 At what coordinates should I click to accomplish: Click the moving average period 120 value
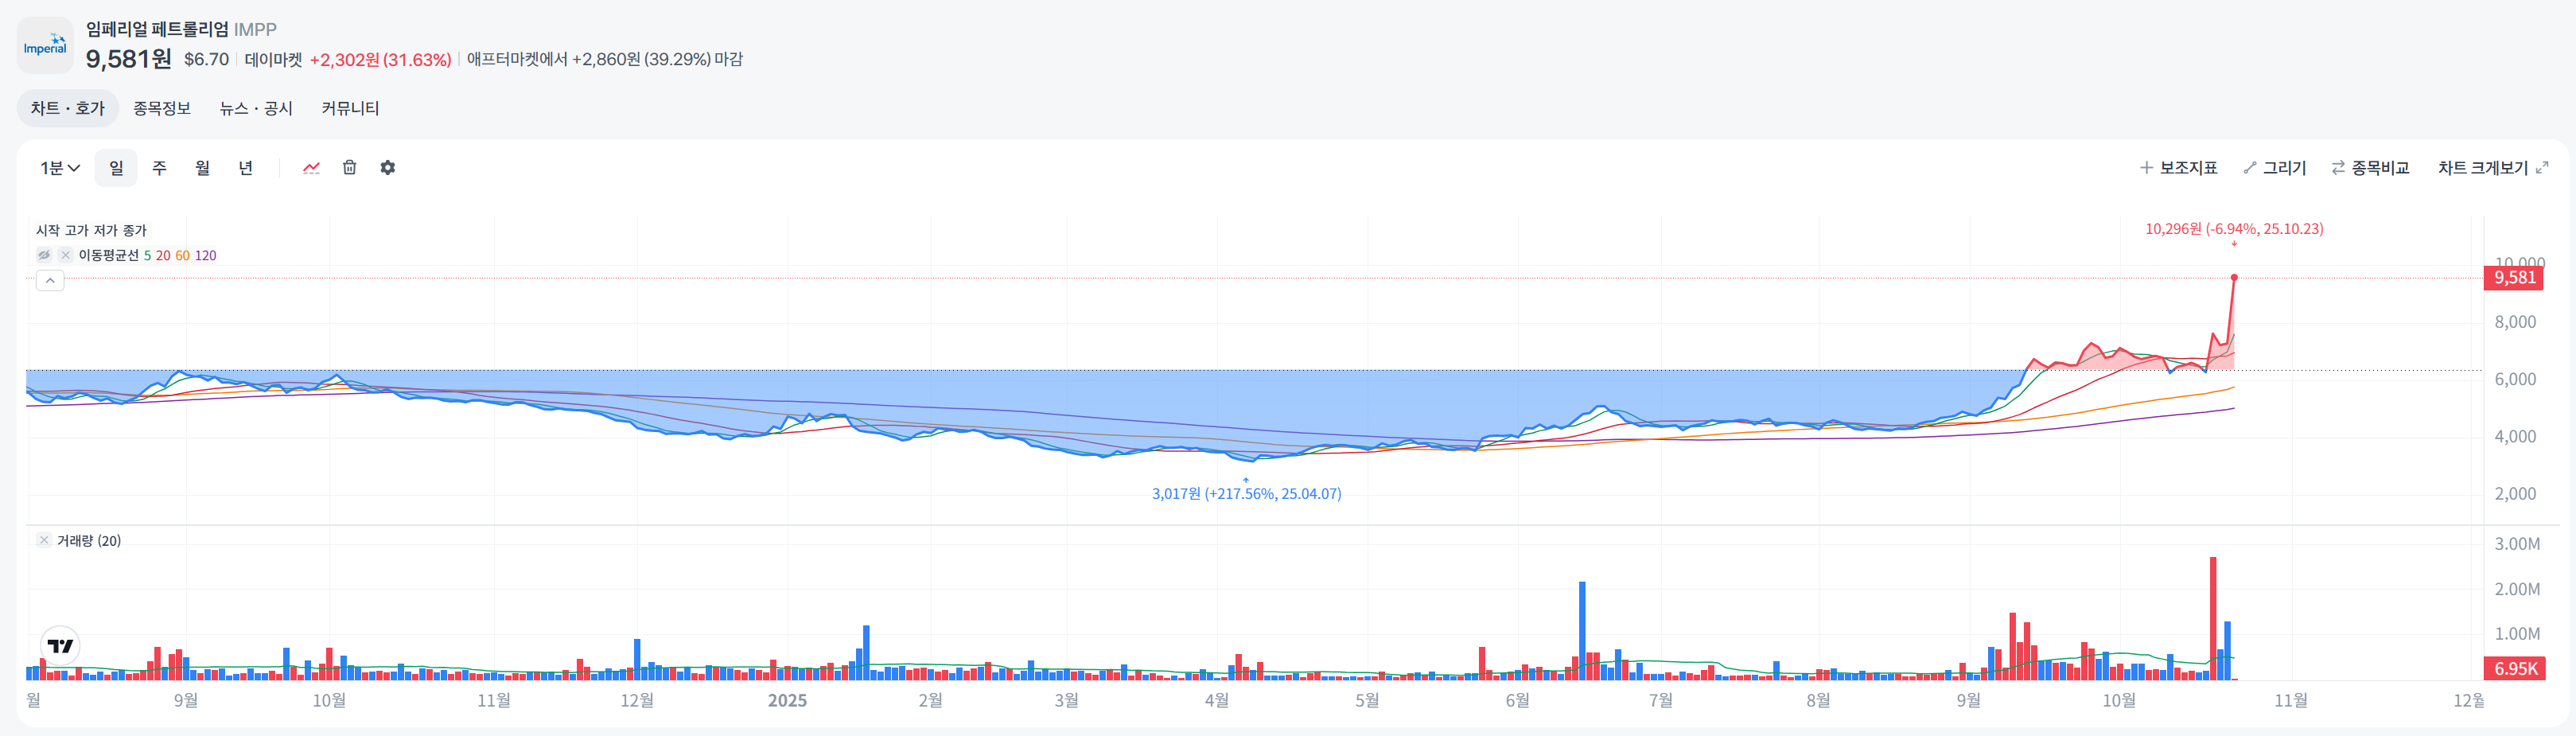[x=205, y=256]
